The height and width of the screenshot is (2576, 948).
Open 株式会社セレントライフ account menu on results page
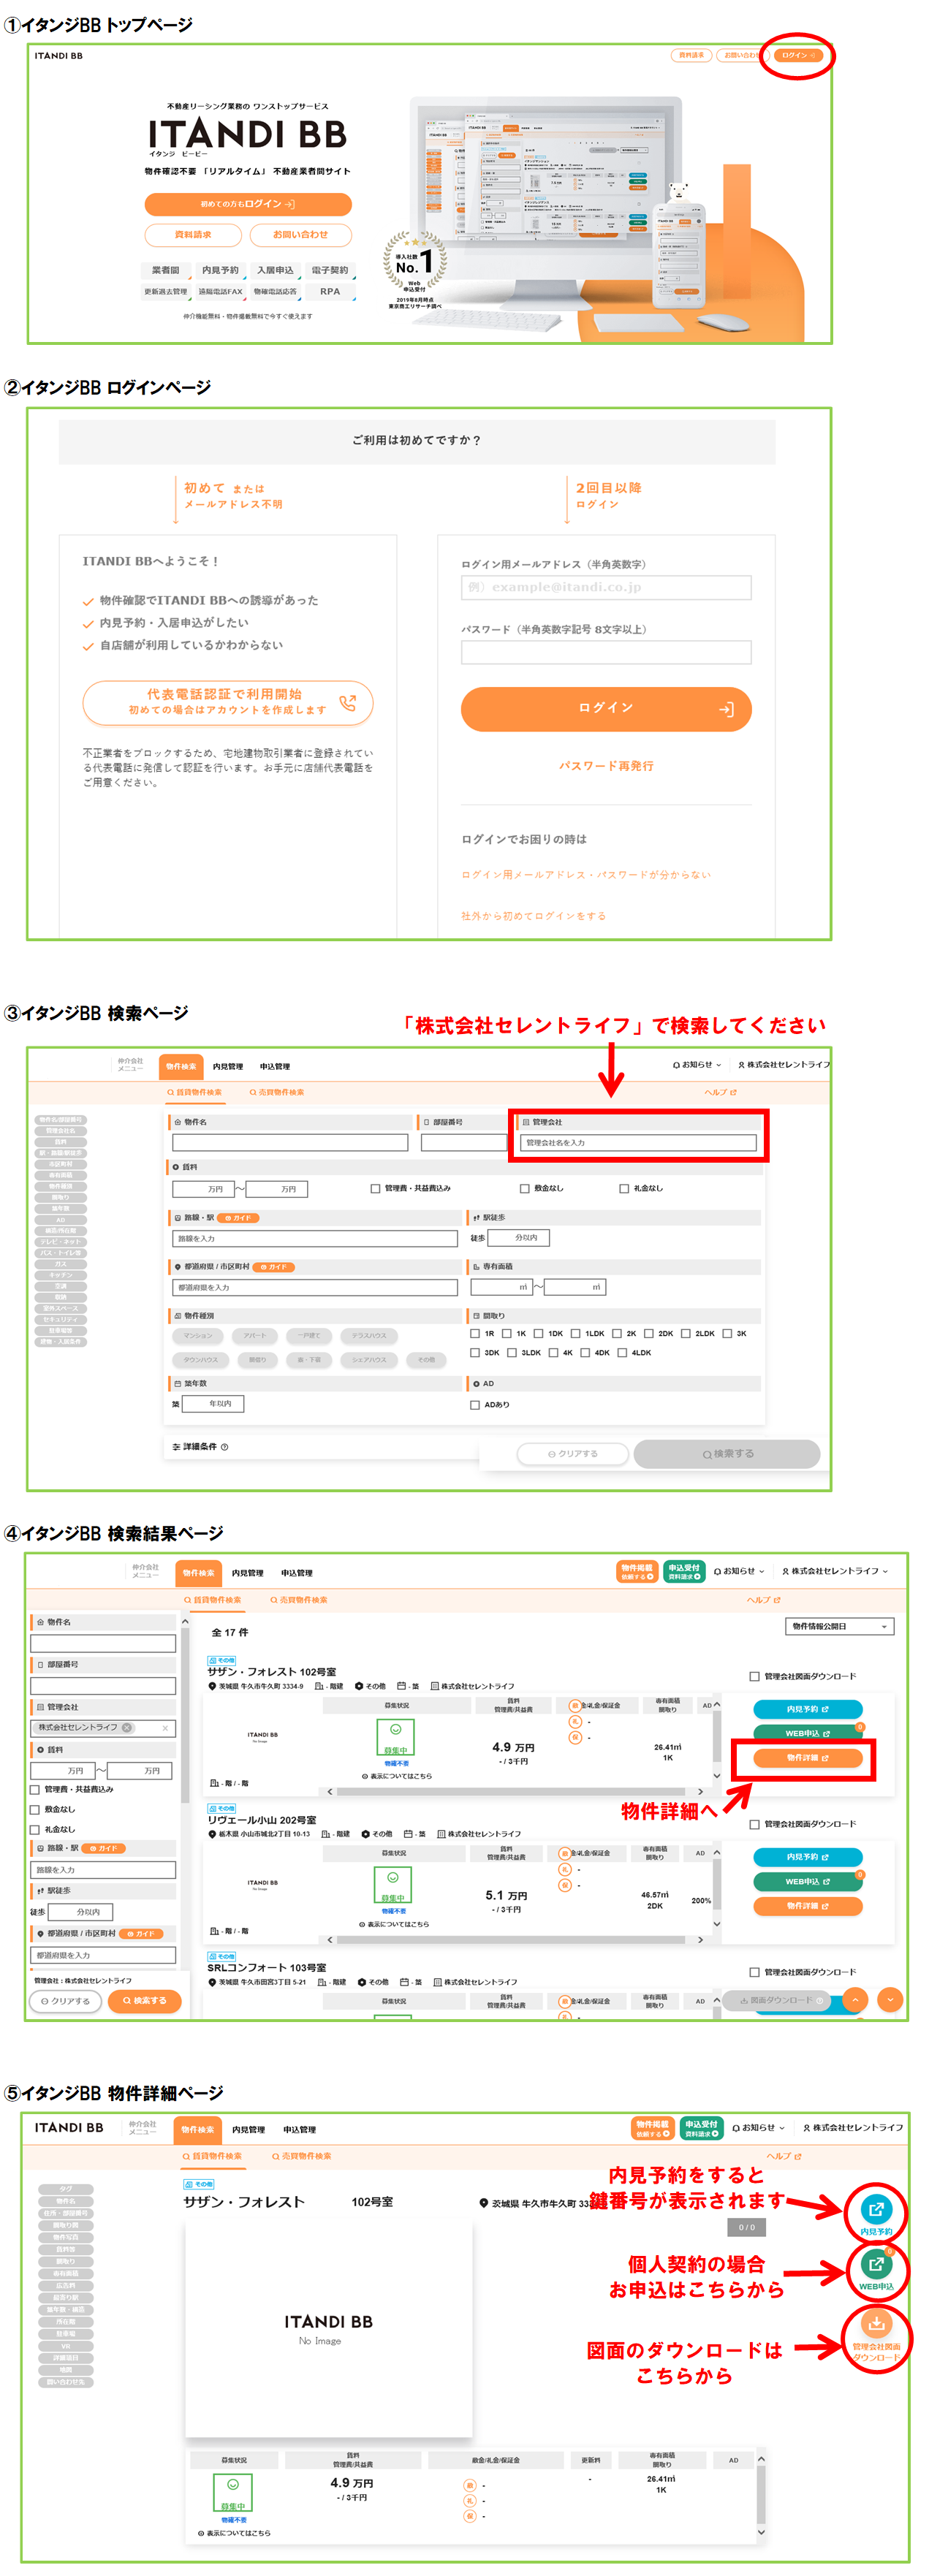835,1570
